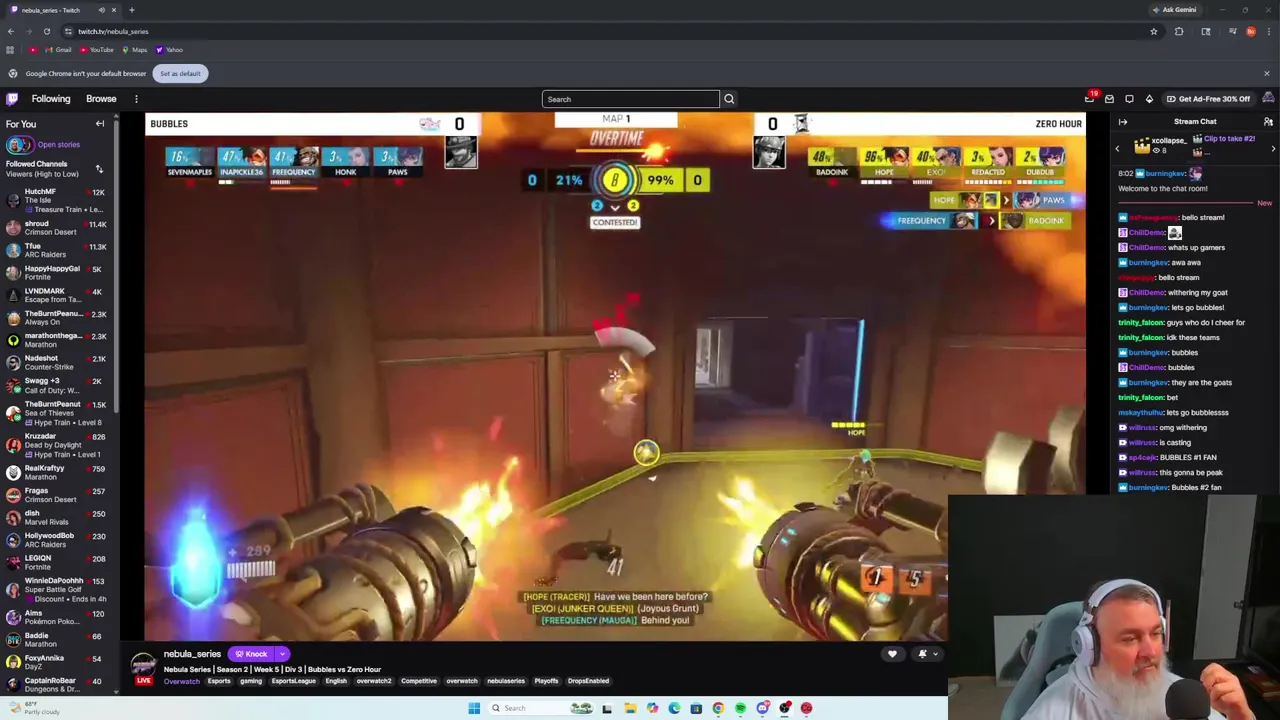The image size is (1280, 720).
Task: Open the chat bubble notifications icon
Action: (1129, 99)
